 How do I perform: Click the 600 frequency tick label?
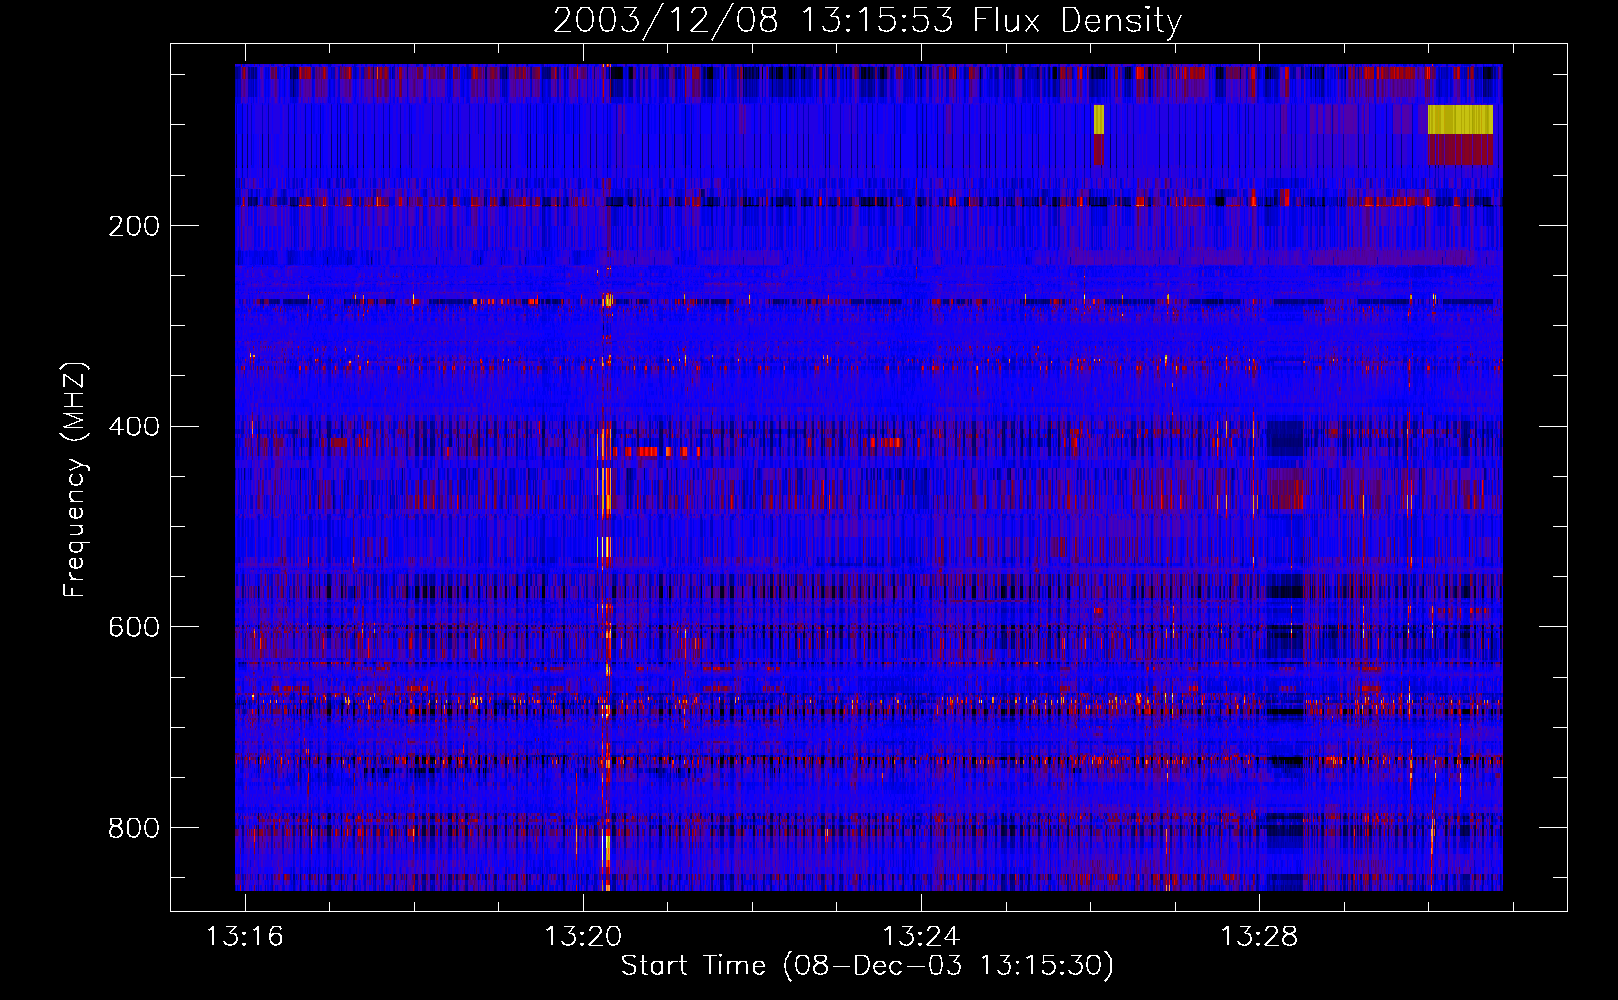click(x=134, y=627)
